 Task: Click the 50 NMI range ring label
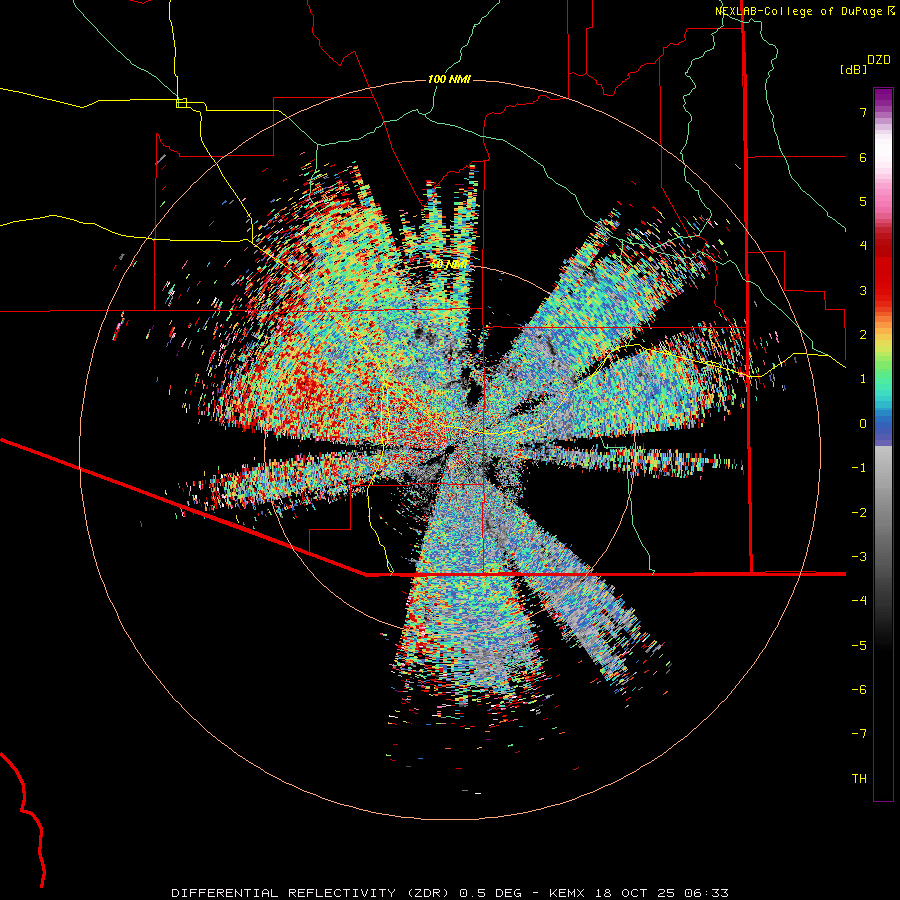coord(449,265)
